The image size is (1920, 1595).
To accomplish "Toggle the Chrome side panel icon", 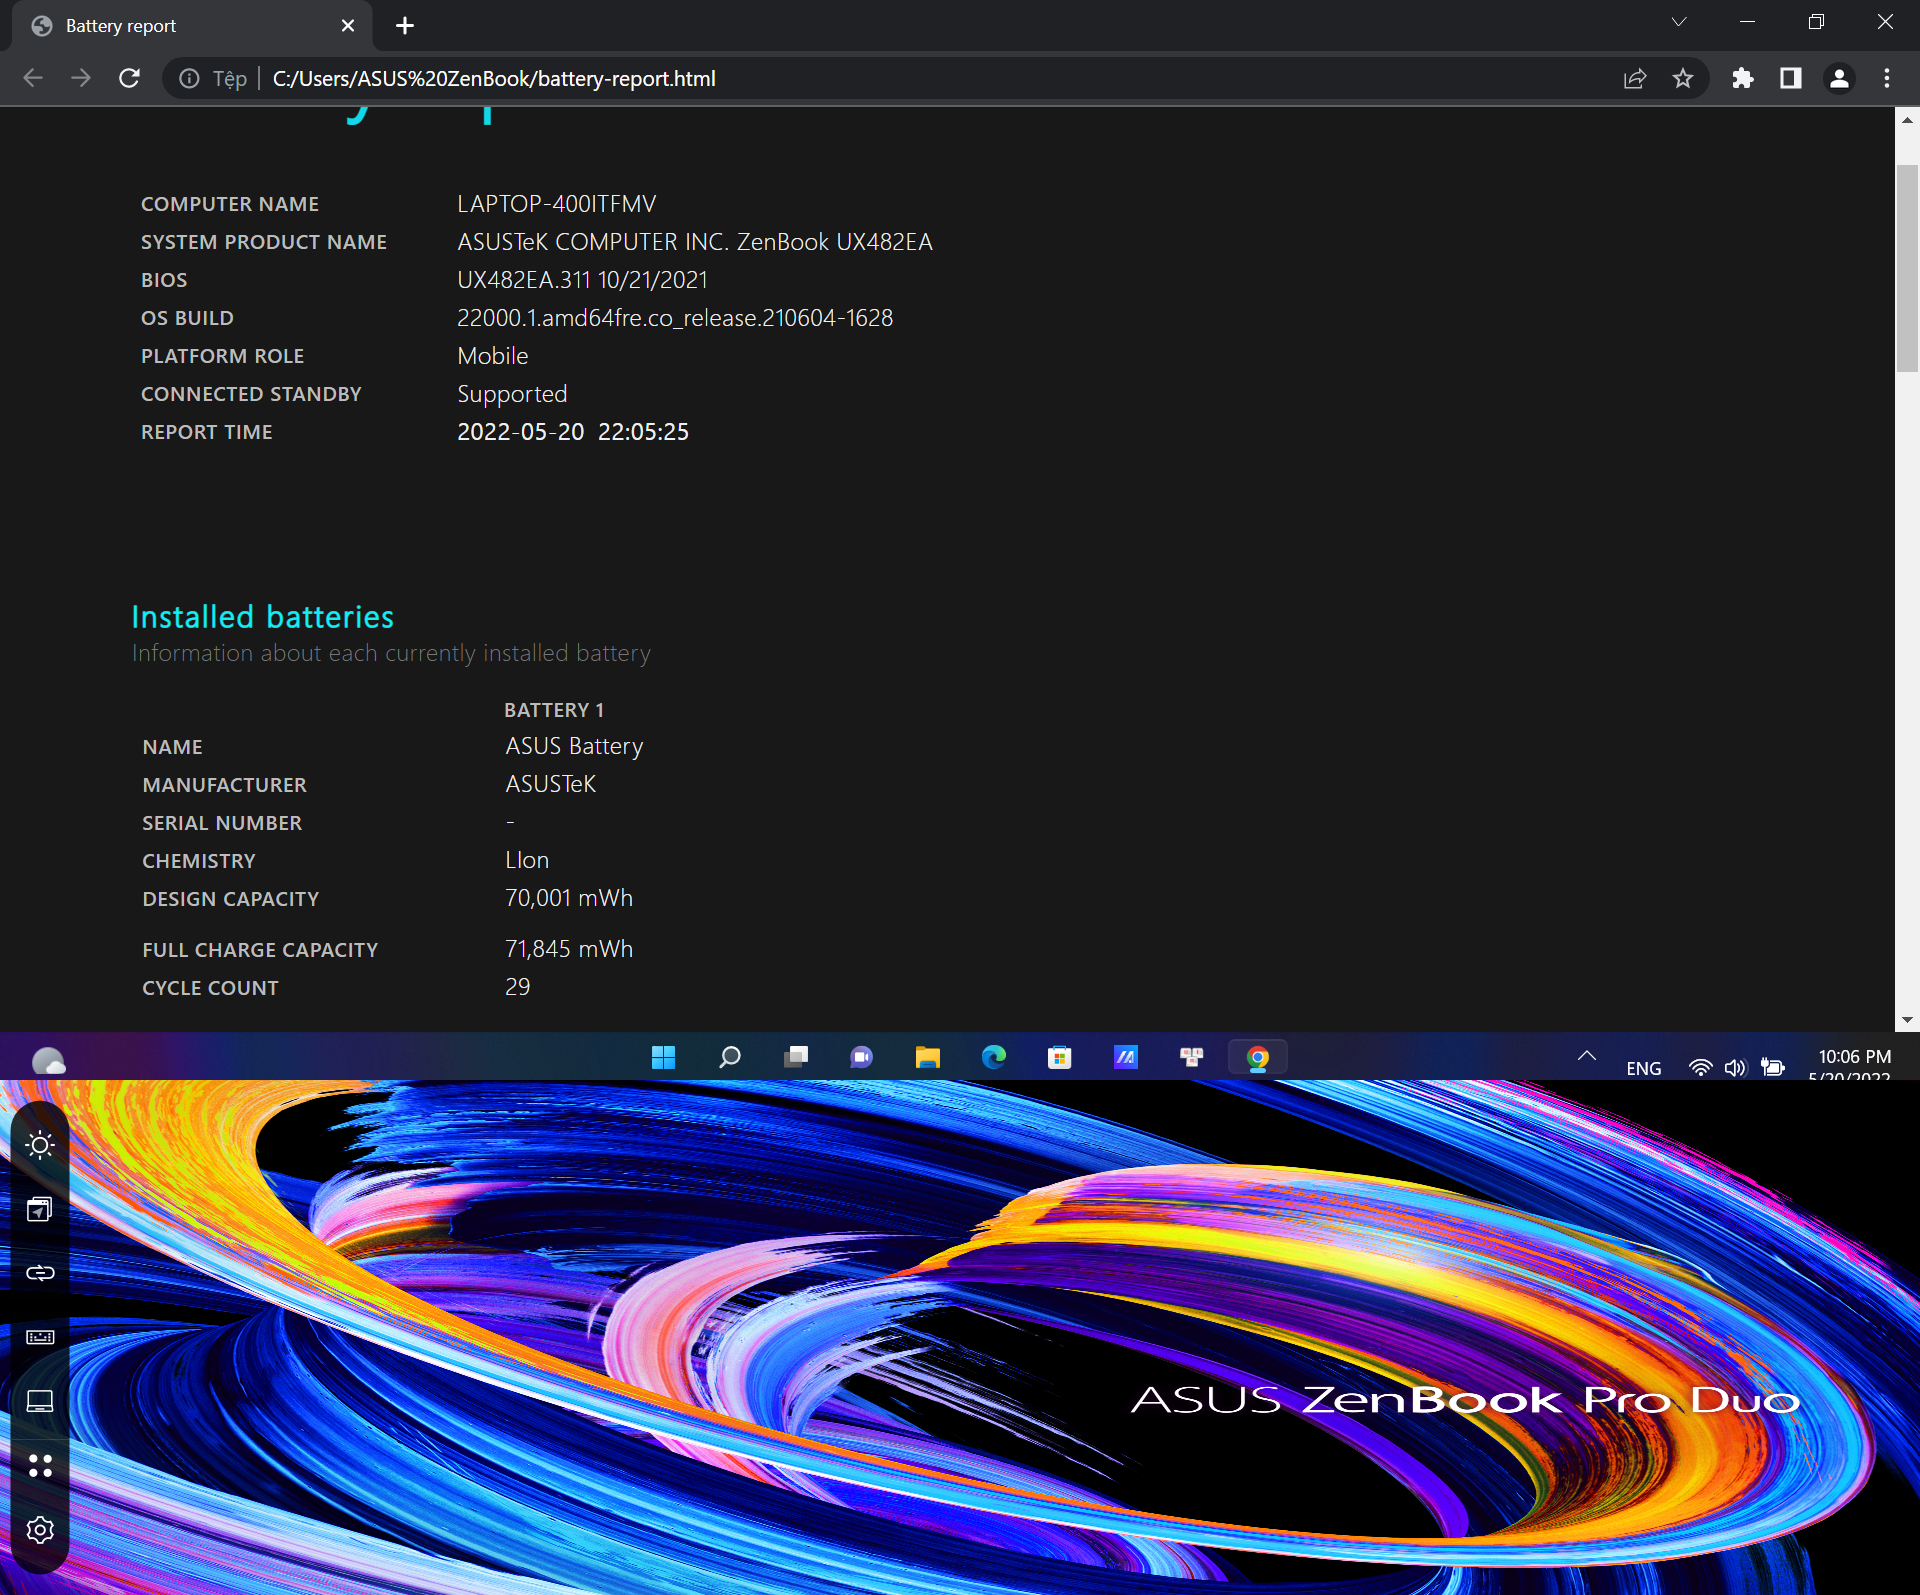I will pos(1791,78).
